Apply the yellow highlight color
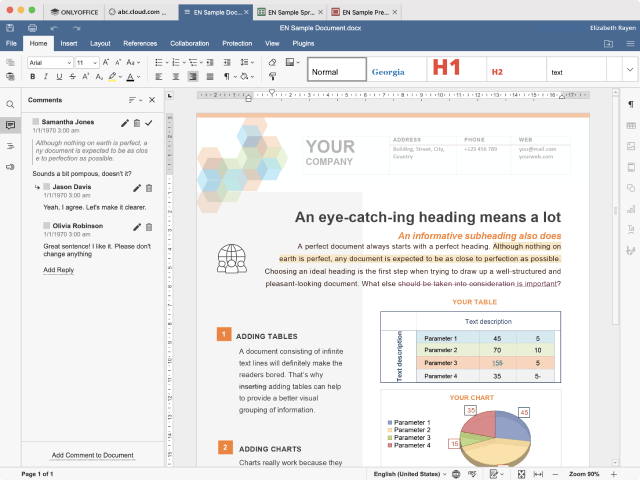 click(113, 76)
